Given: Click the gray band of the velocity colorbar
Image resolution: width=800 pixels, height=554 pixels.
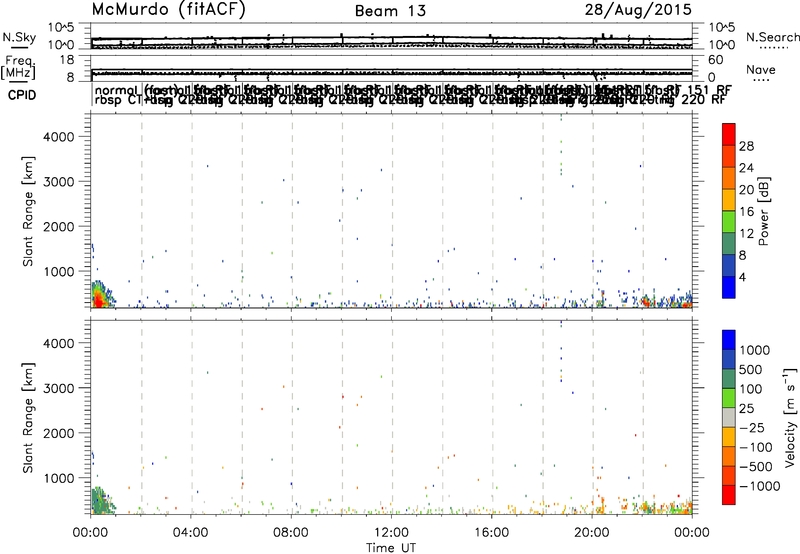Looking at the screenshot, I should [729, 417].
